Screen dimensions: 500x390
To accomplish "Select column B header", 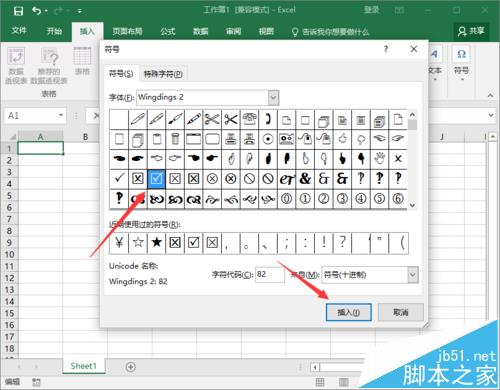I will [85, 136].
